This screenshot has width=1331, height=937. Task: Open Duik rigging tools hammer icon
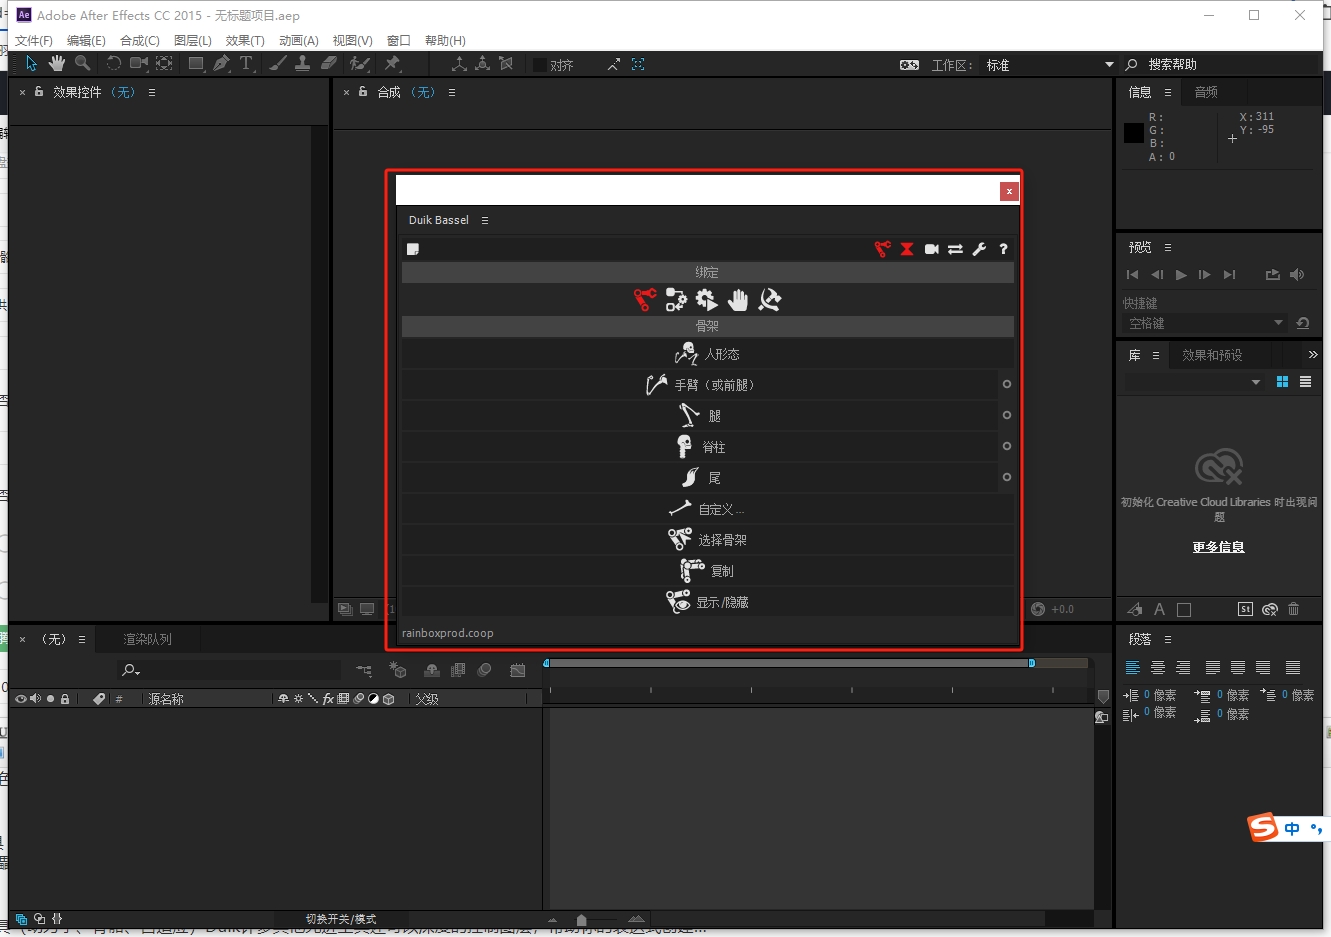point(769,299)
